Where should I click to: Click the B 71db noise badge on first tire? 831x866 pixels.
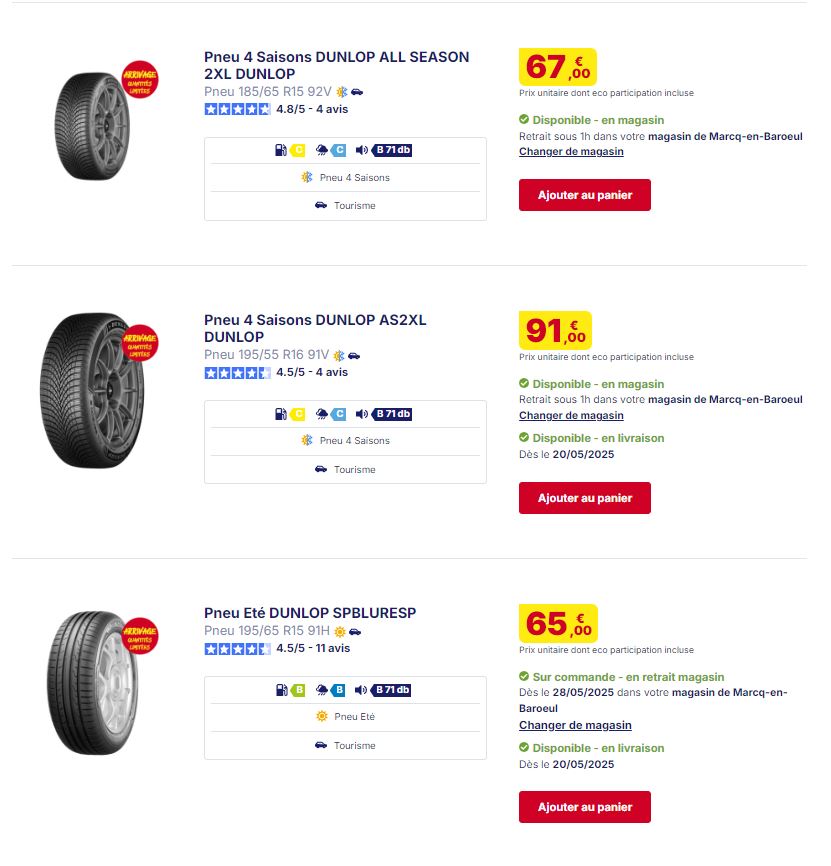point(393,150)
